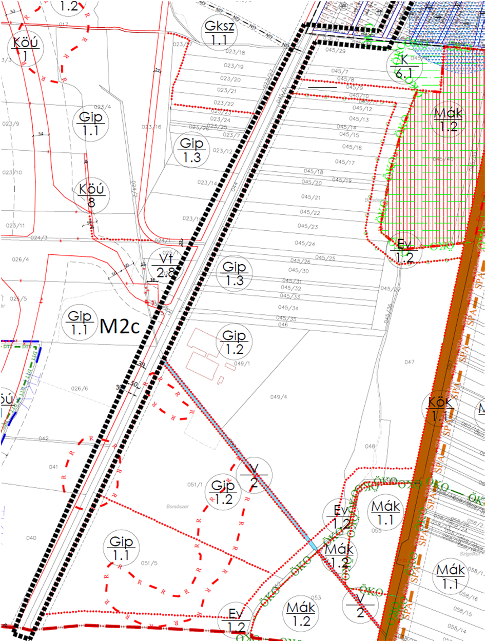Click parcel number 023/9
This screenshot has height=642, width=486.
(10, 124)
